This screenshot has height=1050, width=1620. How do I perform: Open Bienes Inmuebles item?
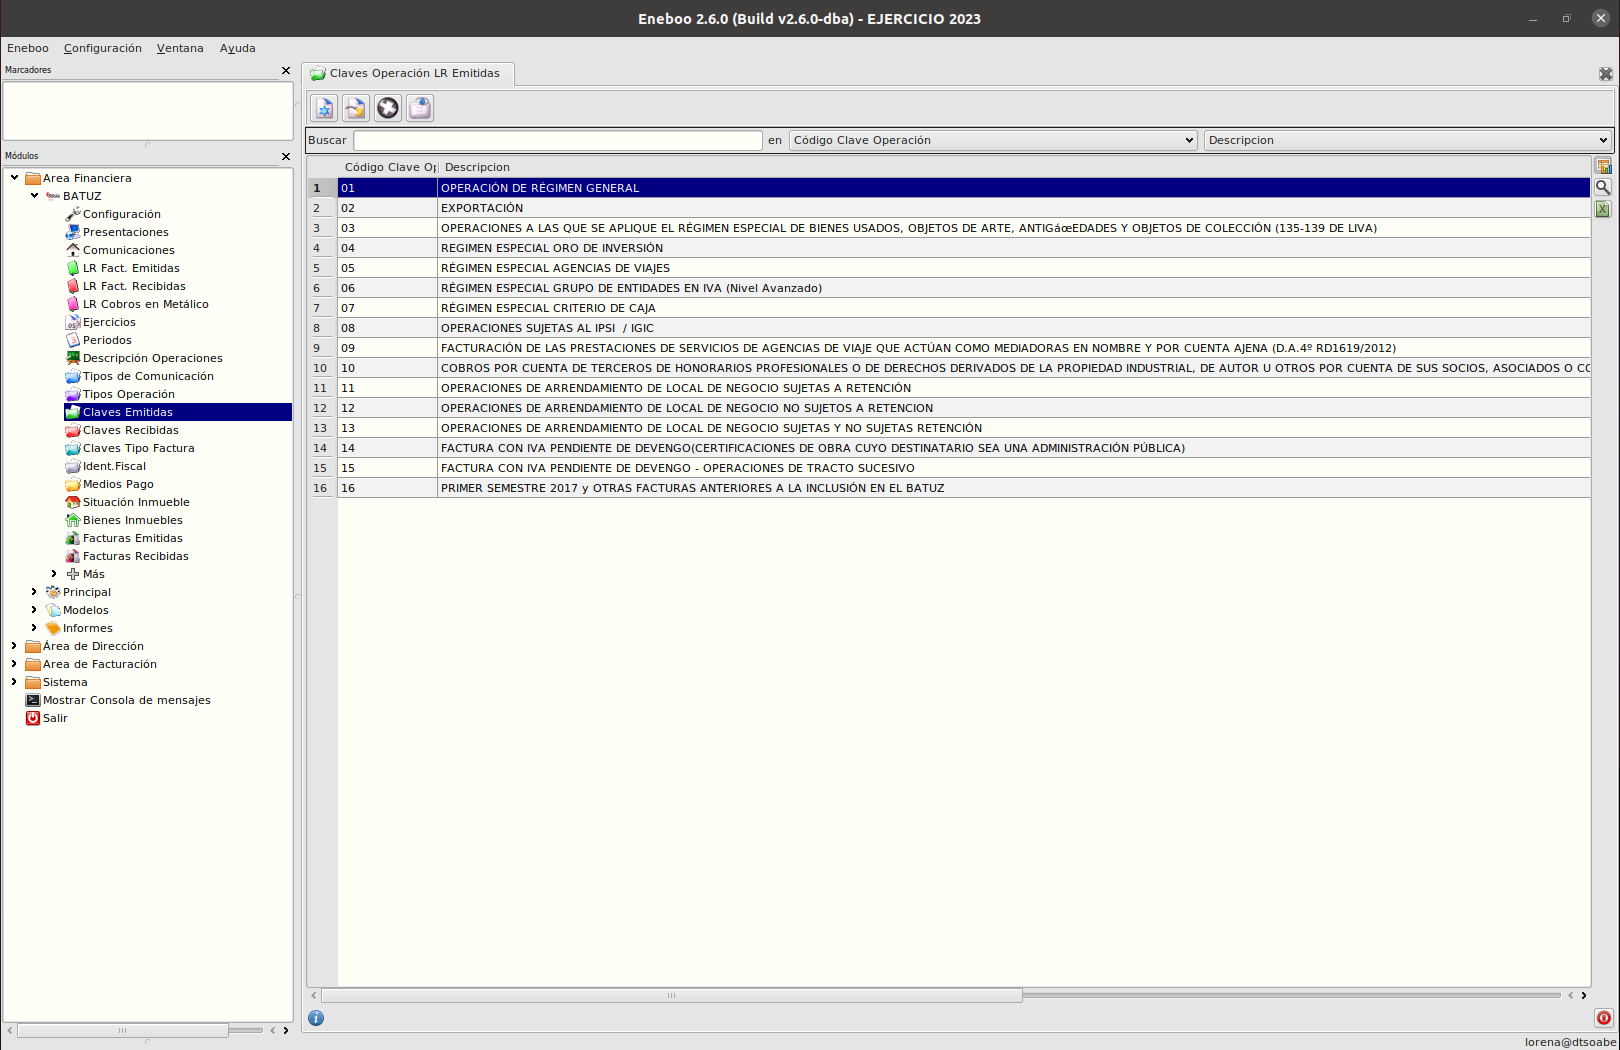tap(124, 520)
